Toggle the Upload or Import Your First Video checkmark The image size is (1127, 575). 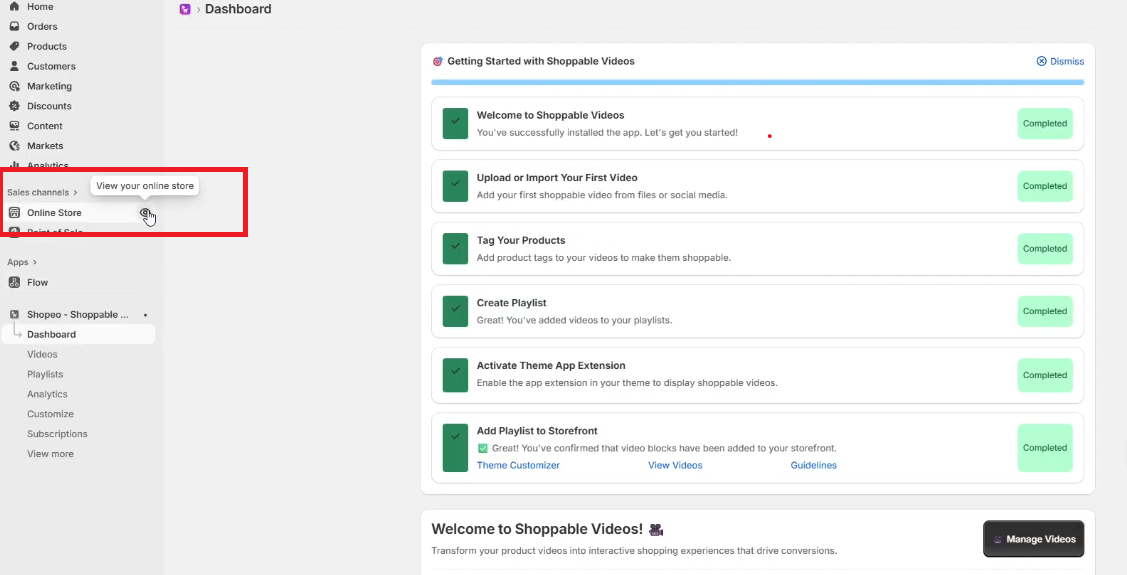click(x=455, y=186)
